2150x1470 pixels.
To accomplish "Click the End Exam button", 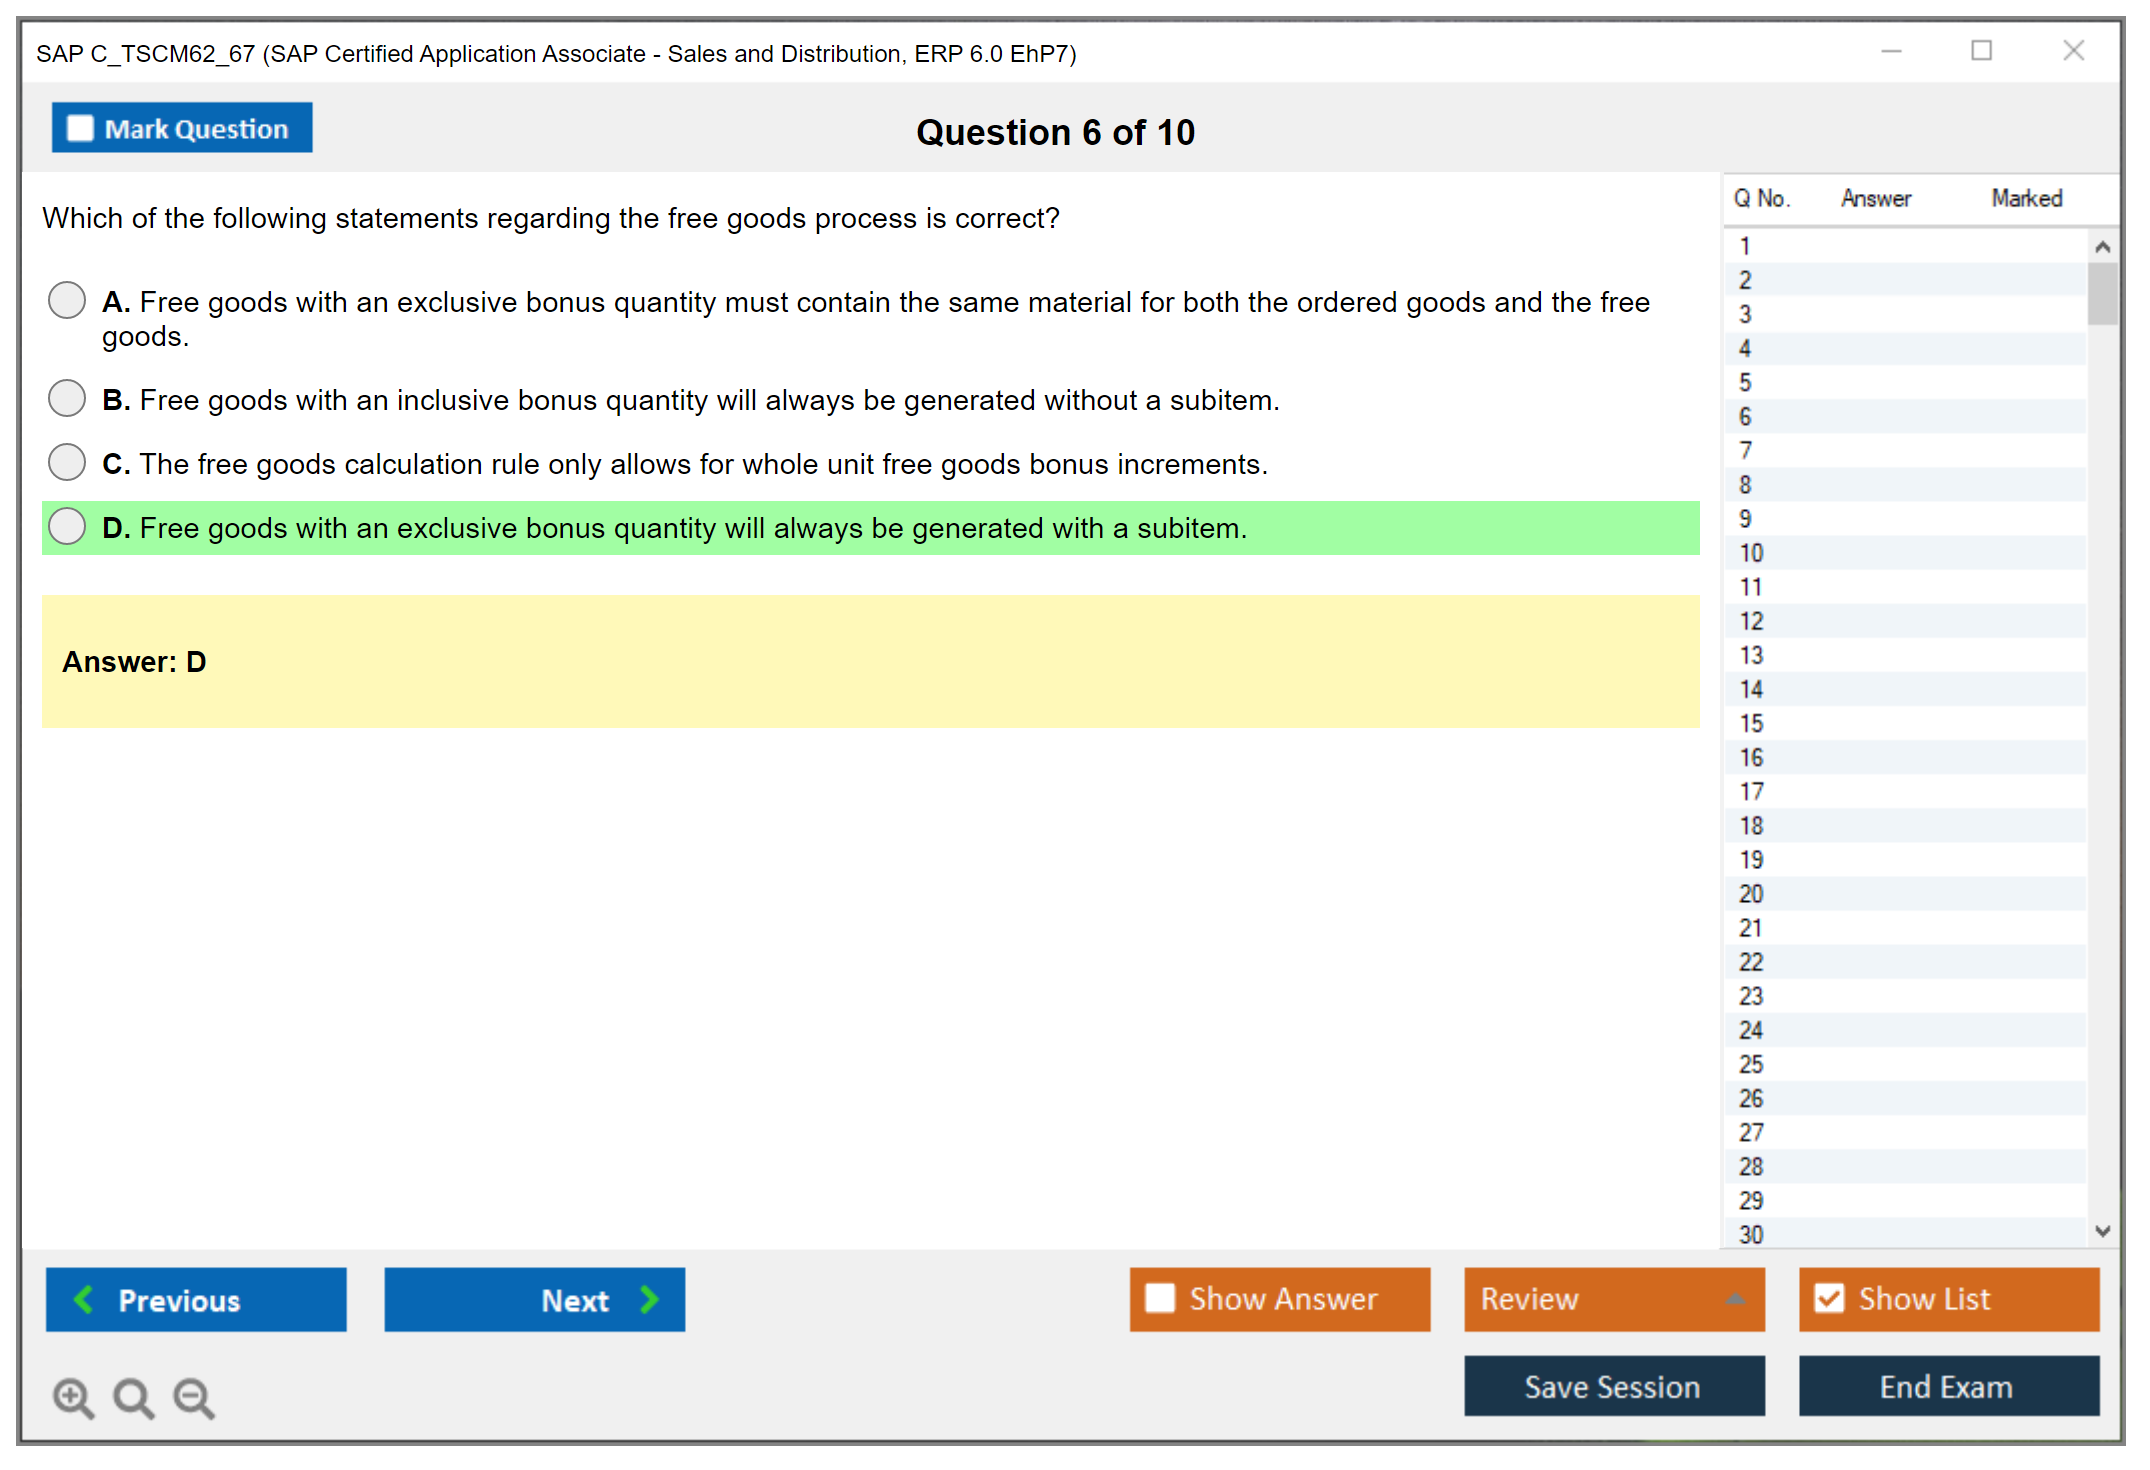I will (x=1947, y=1386).
